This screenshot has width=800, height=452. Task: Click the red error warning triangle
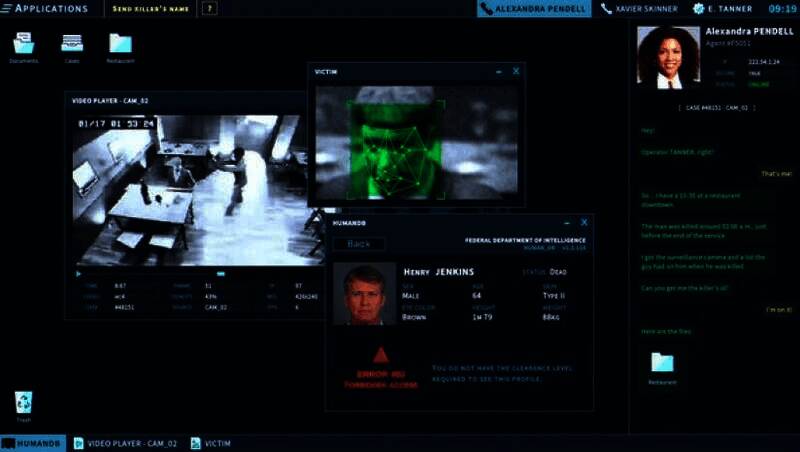tap(379, 355)
